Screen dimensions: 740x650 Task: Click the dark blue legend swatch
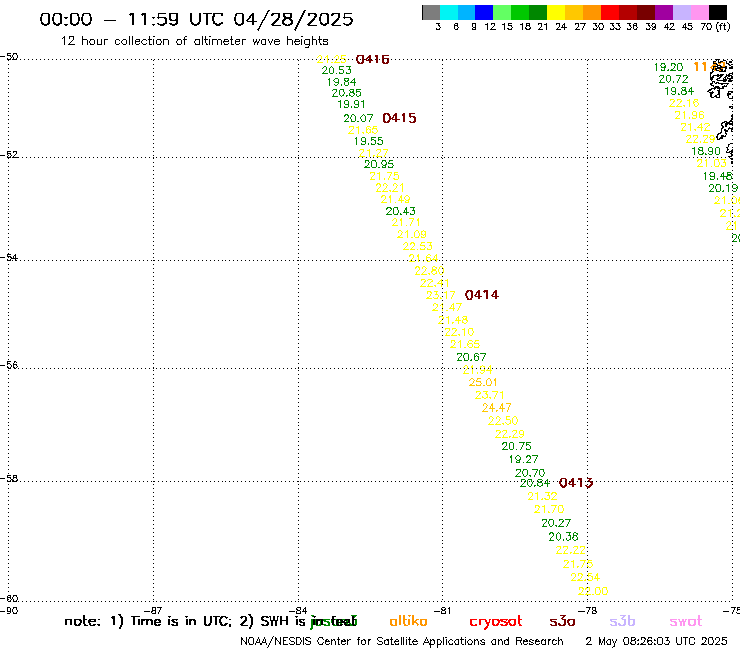484,12
